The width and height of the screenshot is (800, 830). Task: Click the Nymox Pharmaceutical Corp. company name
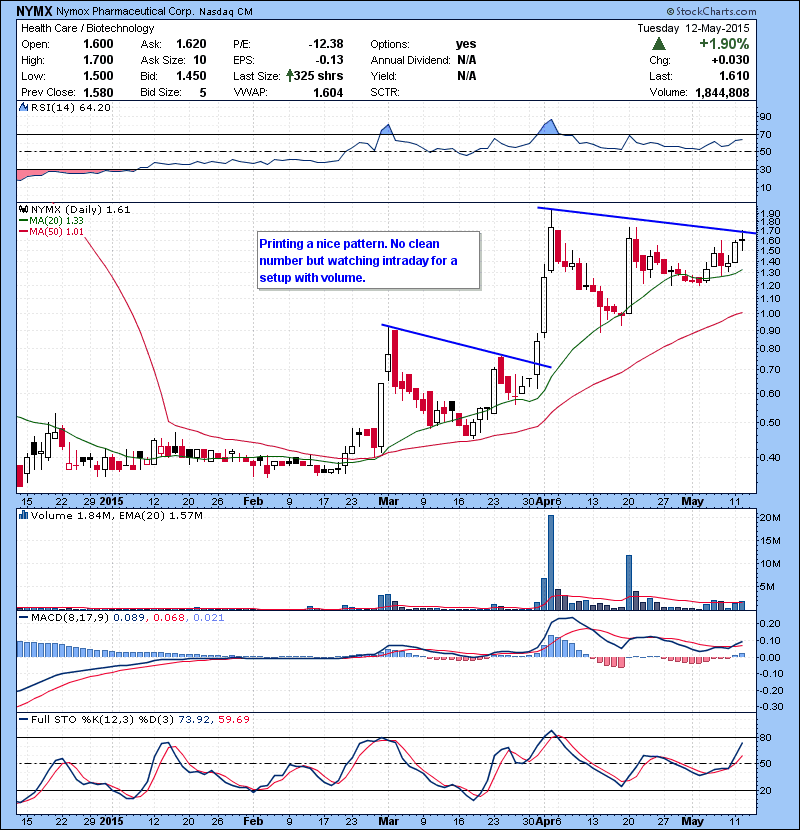[x=125, y=11]
